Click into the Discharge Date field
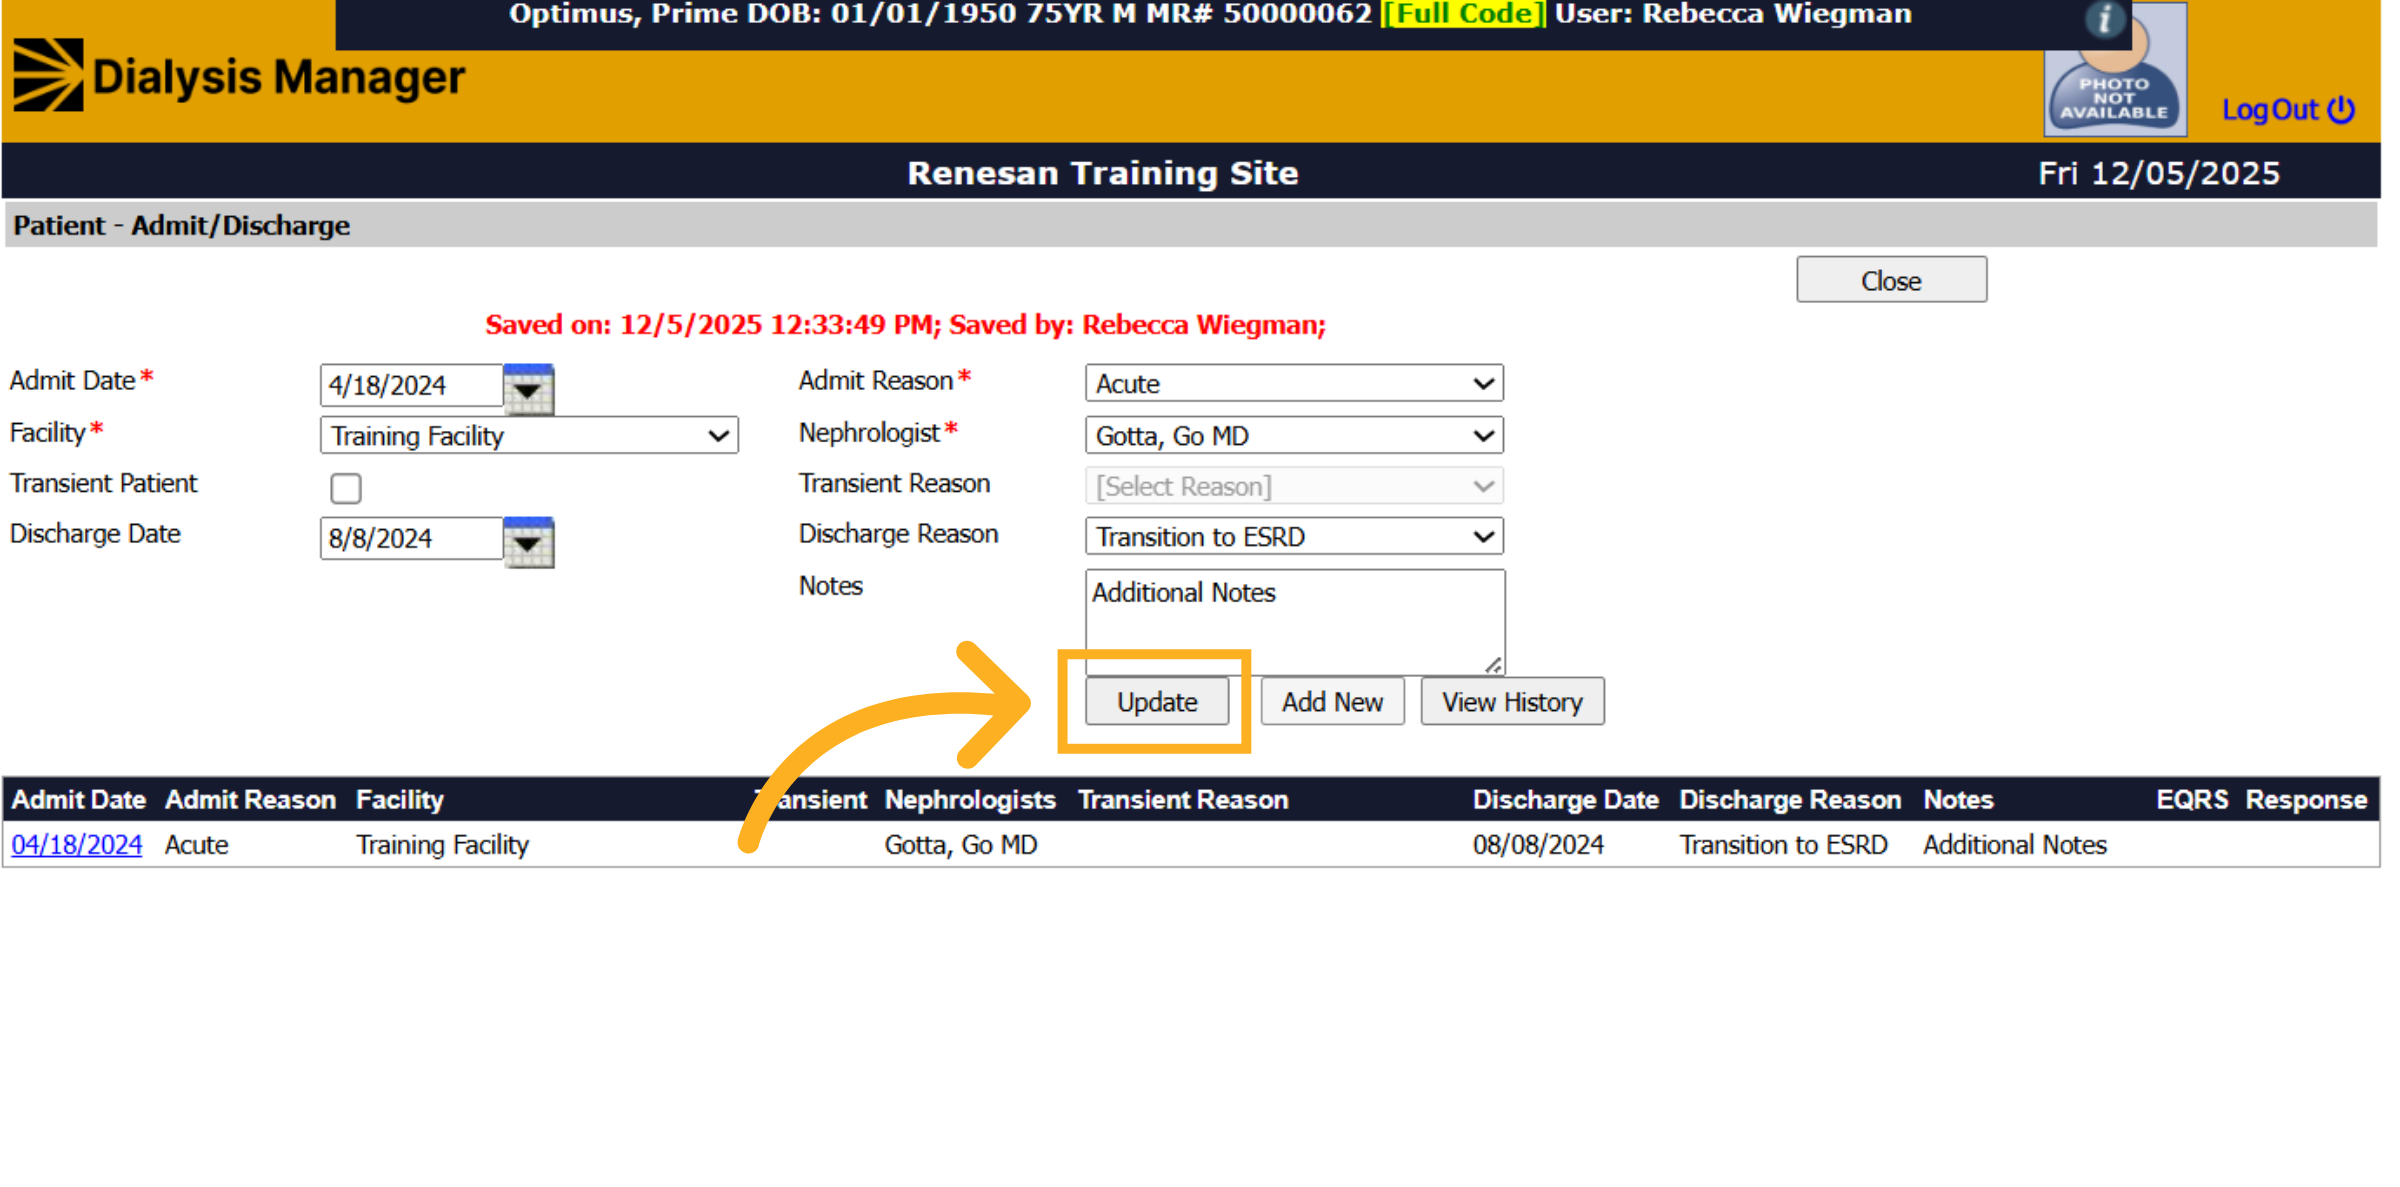 (x=411, y=538)
